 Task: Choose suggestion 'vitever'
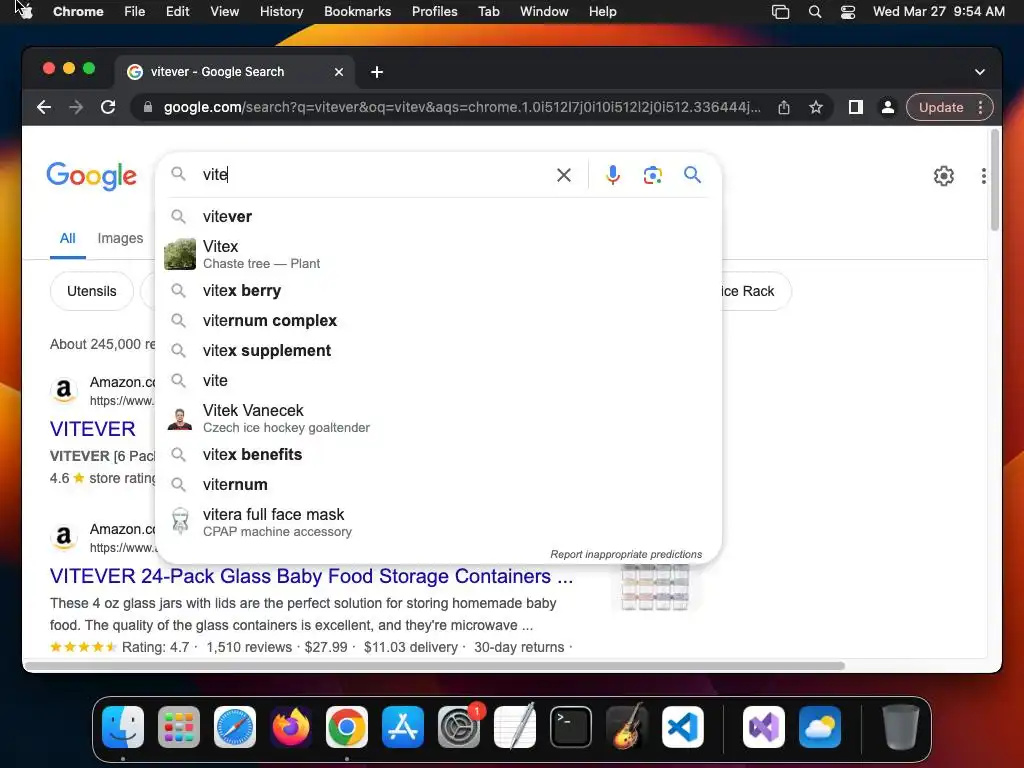(439, 216)
